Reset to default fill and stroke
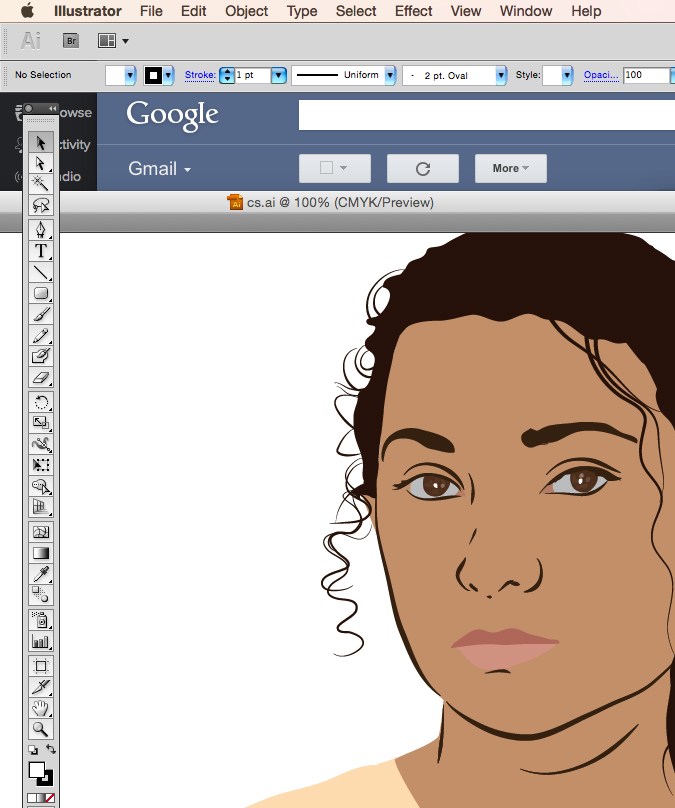This screenshot has width=675, height=808. click(32, 750)
